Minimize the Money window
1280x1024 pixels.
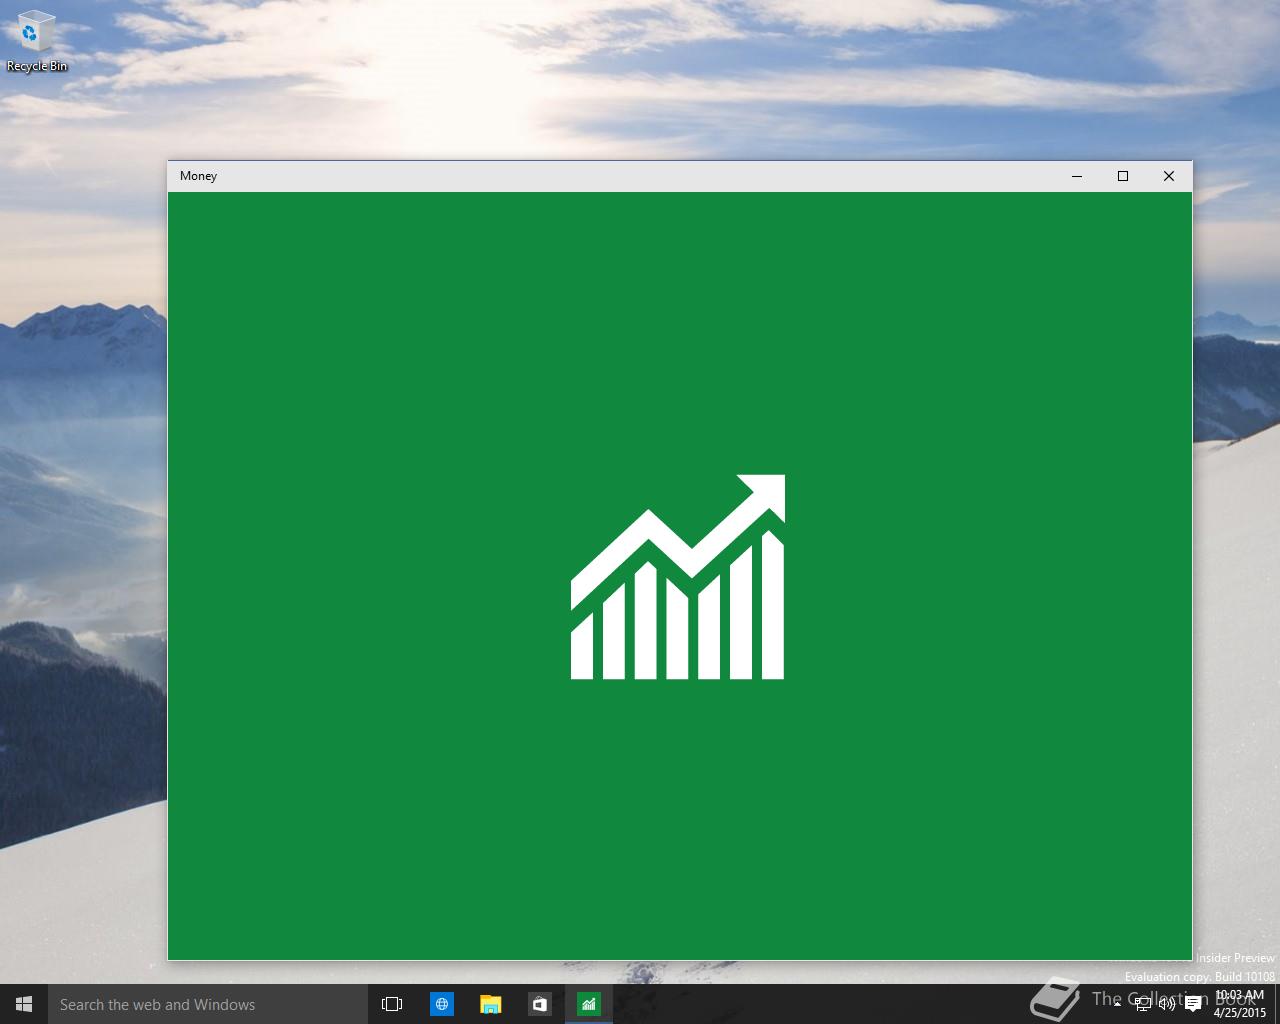[x=1077, y=176]
